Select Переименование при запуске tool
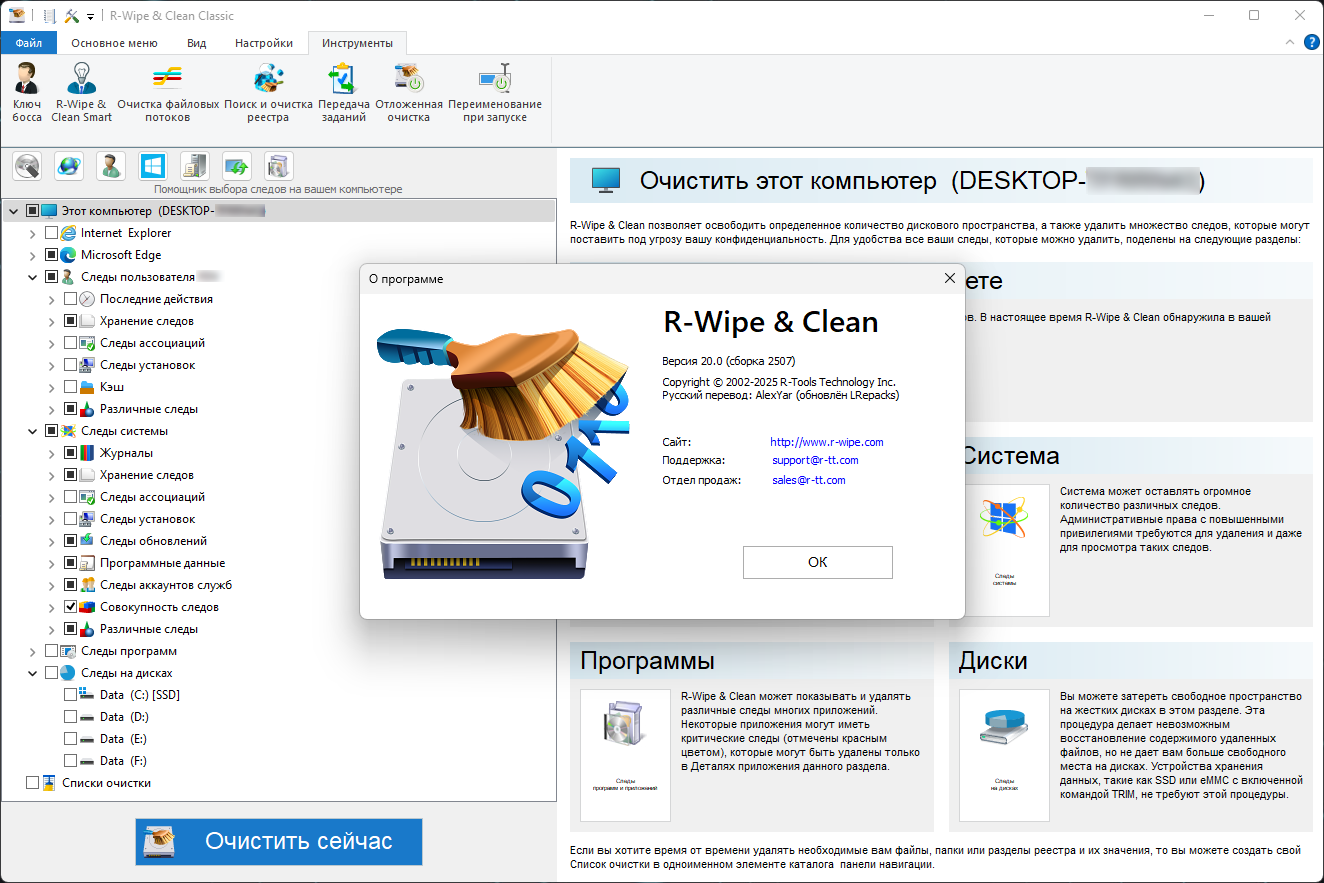This screenshot has height=883, width=1324. (495, 92)
